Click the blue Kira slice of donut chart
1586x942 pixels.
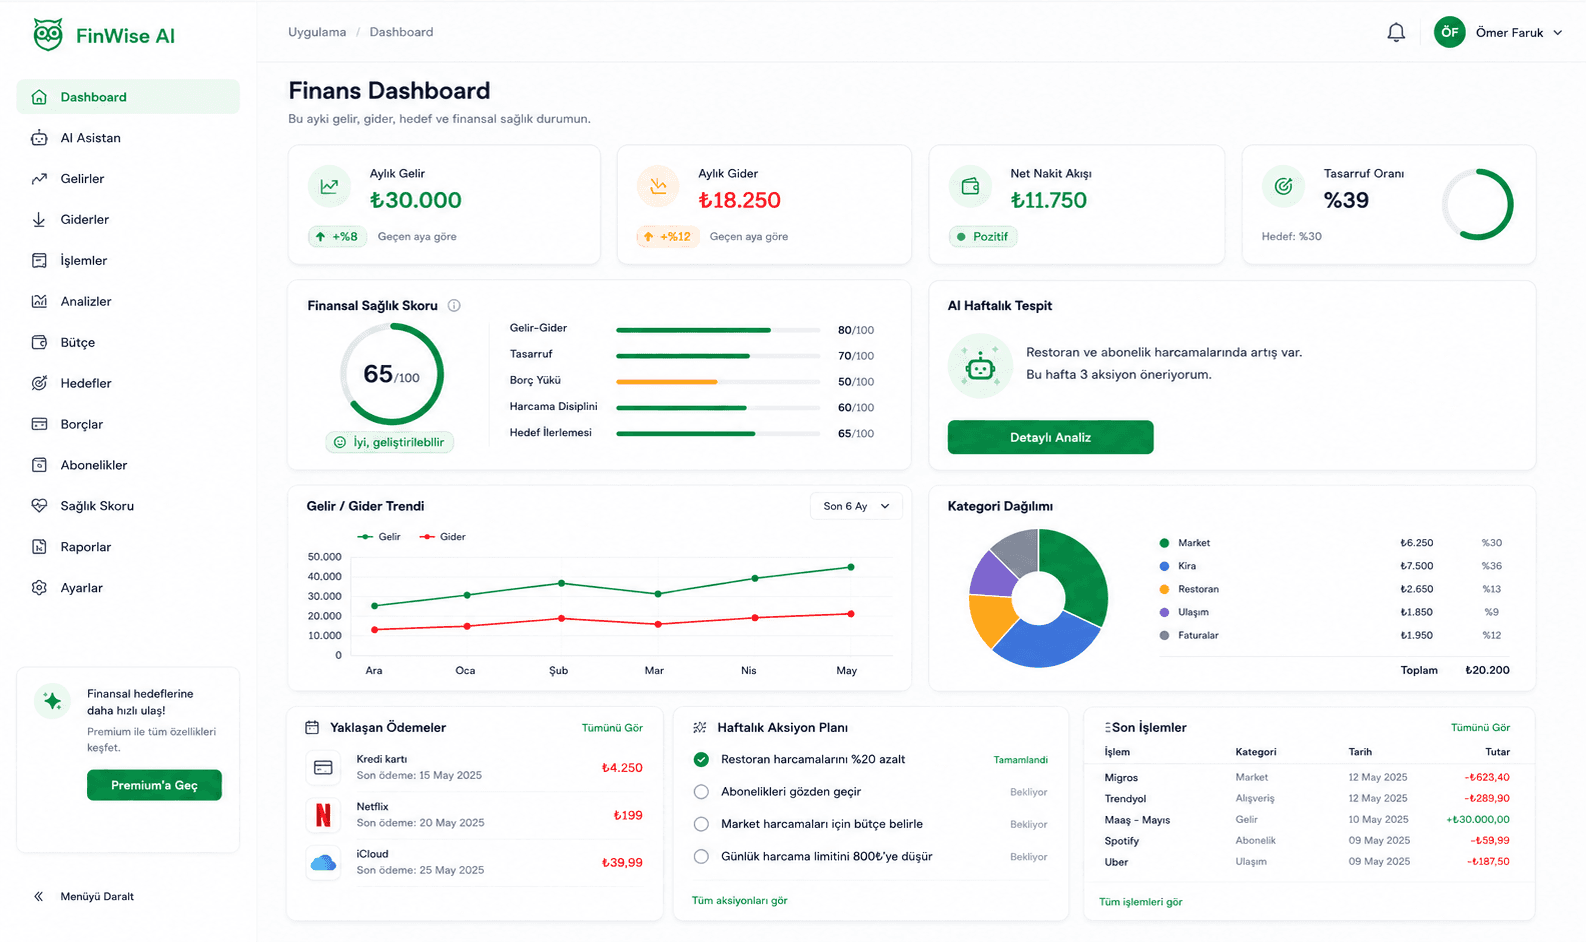(x=1047, y=641)
